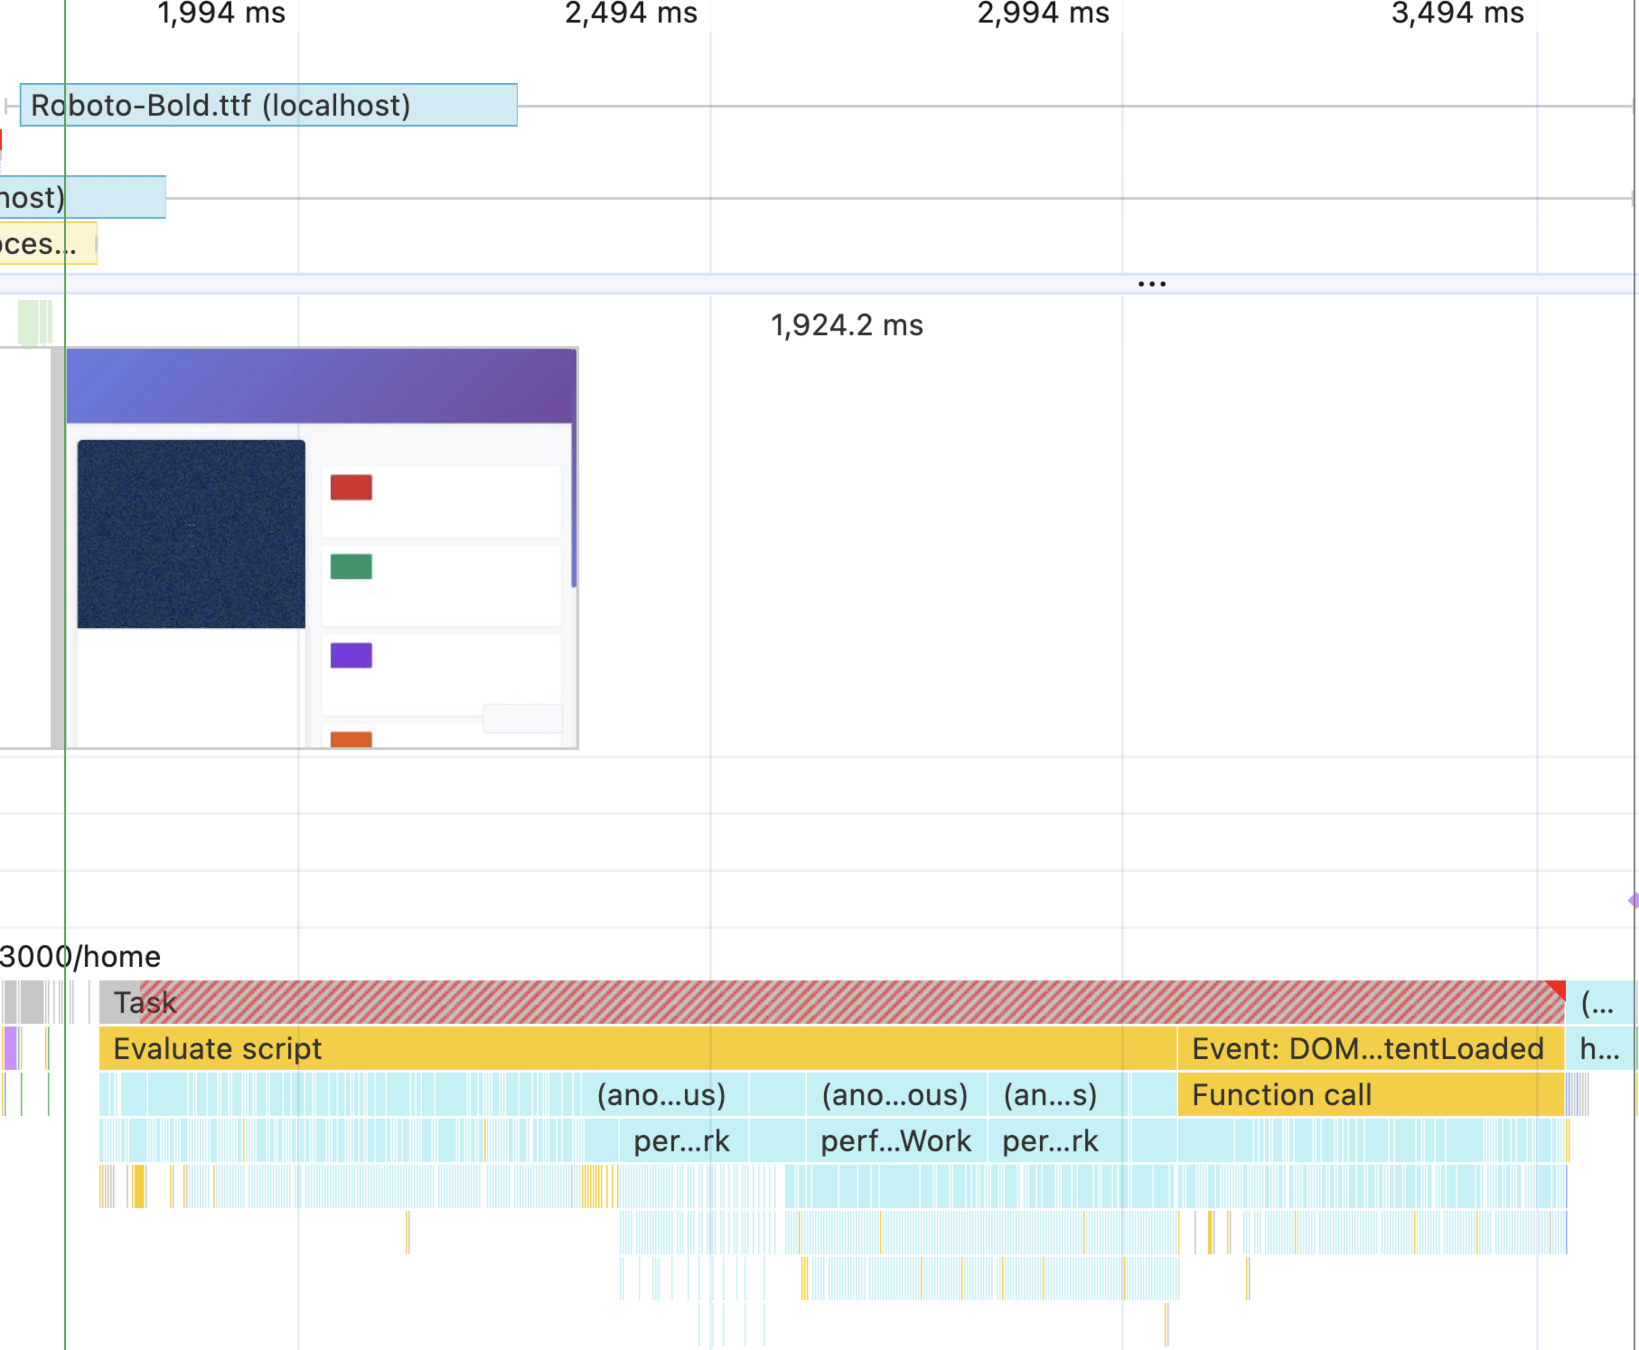
Task: Click the perf...Work flame chart entry
Action: tap(895, 1141)
